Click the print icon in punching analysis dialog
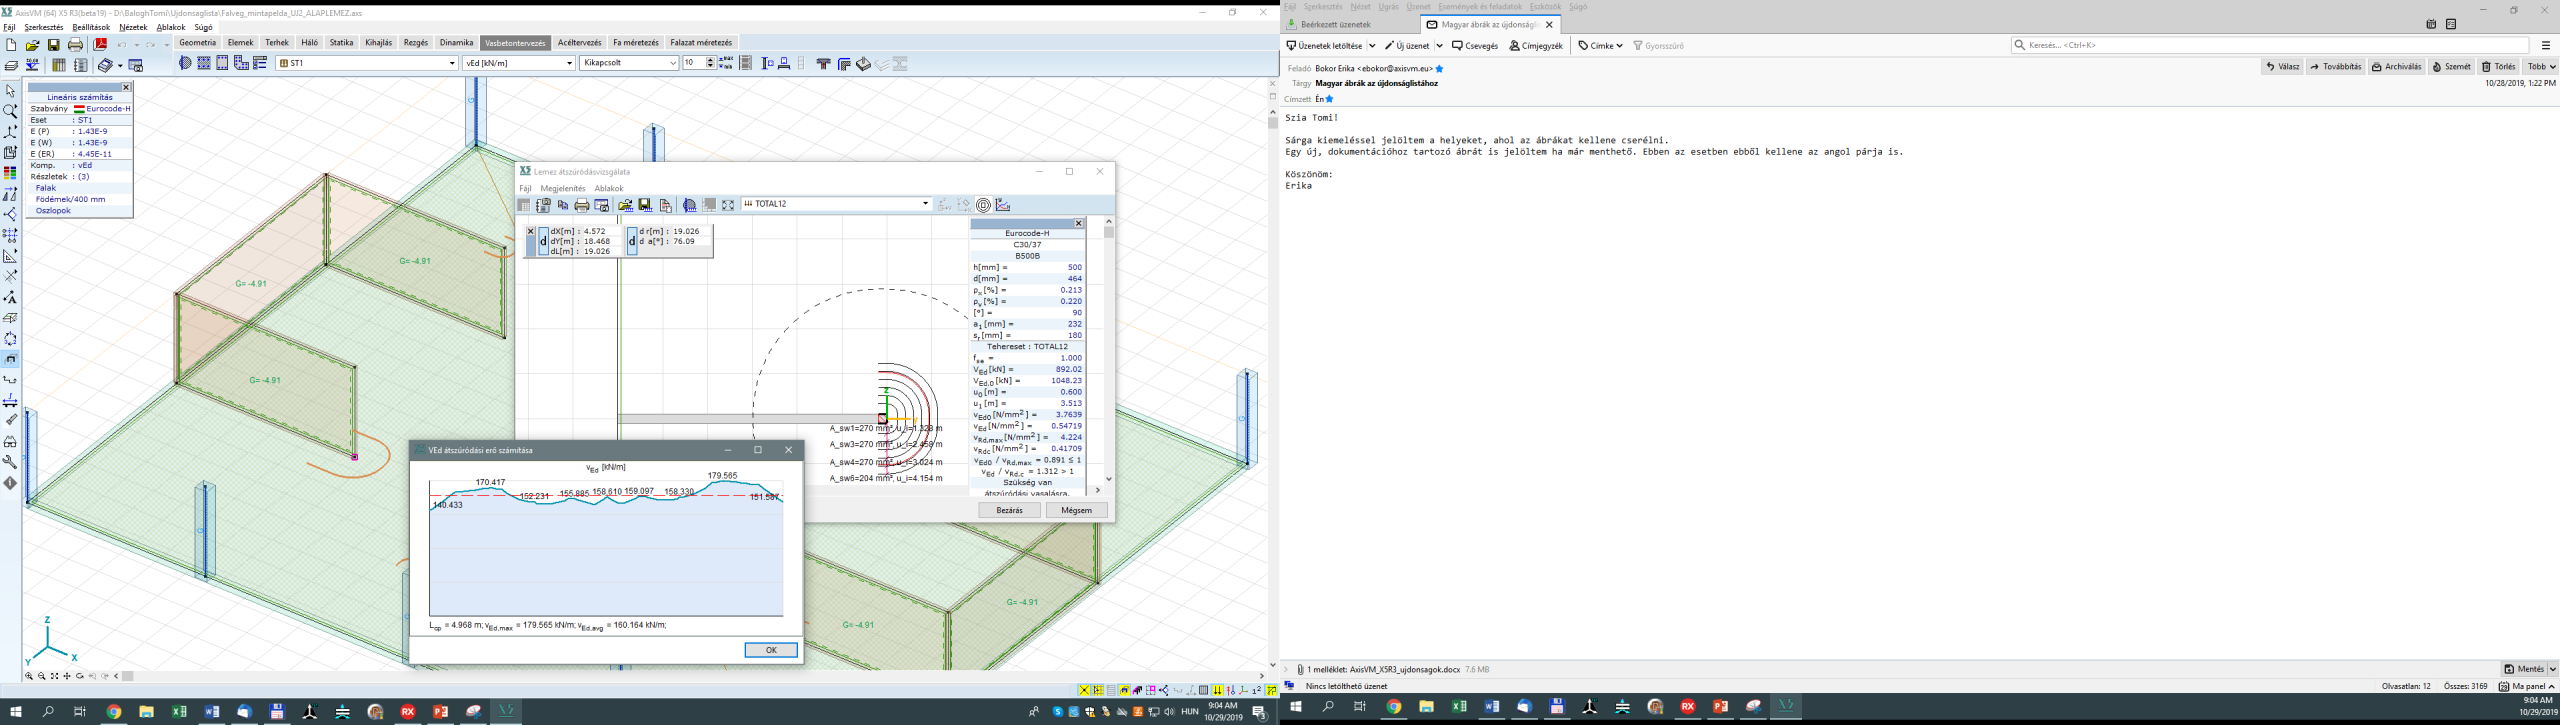Screen dimensions: 2560x725 [x=582, y=205]
